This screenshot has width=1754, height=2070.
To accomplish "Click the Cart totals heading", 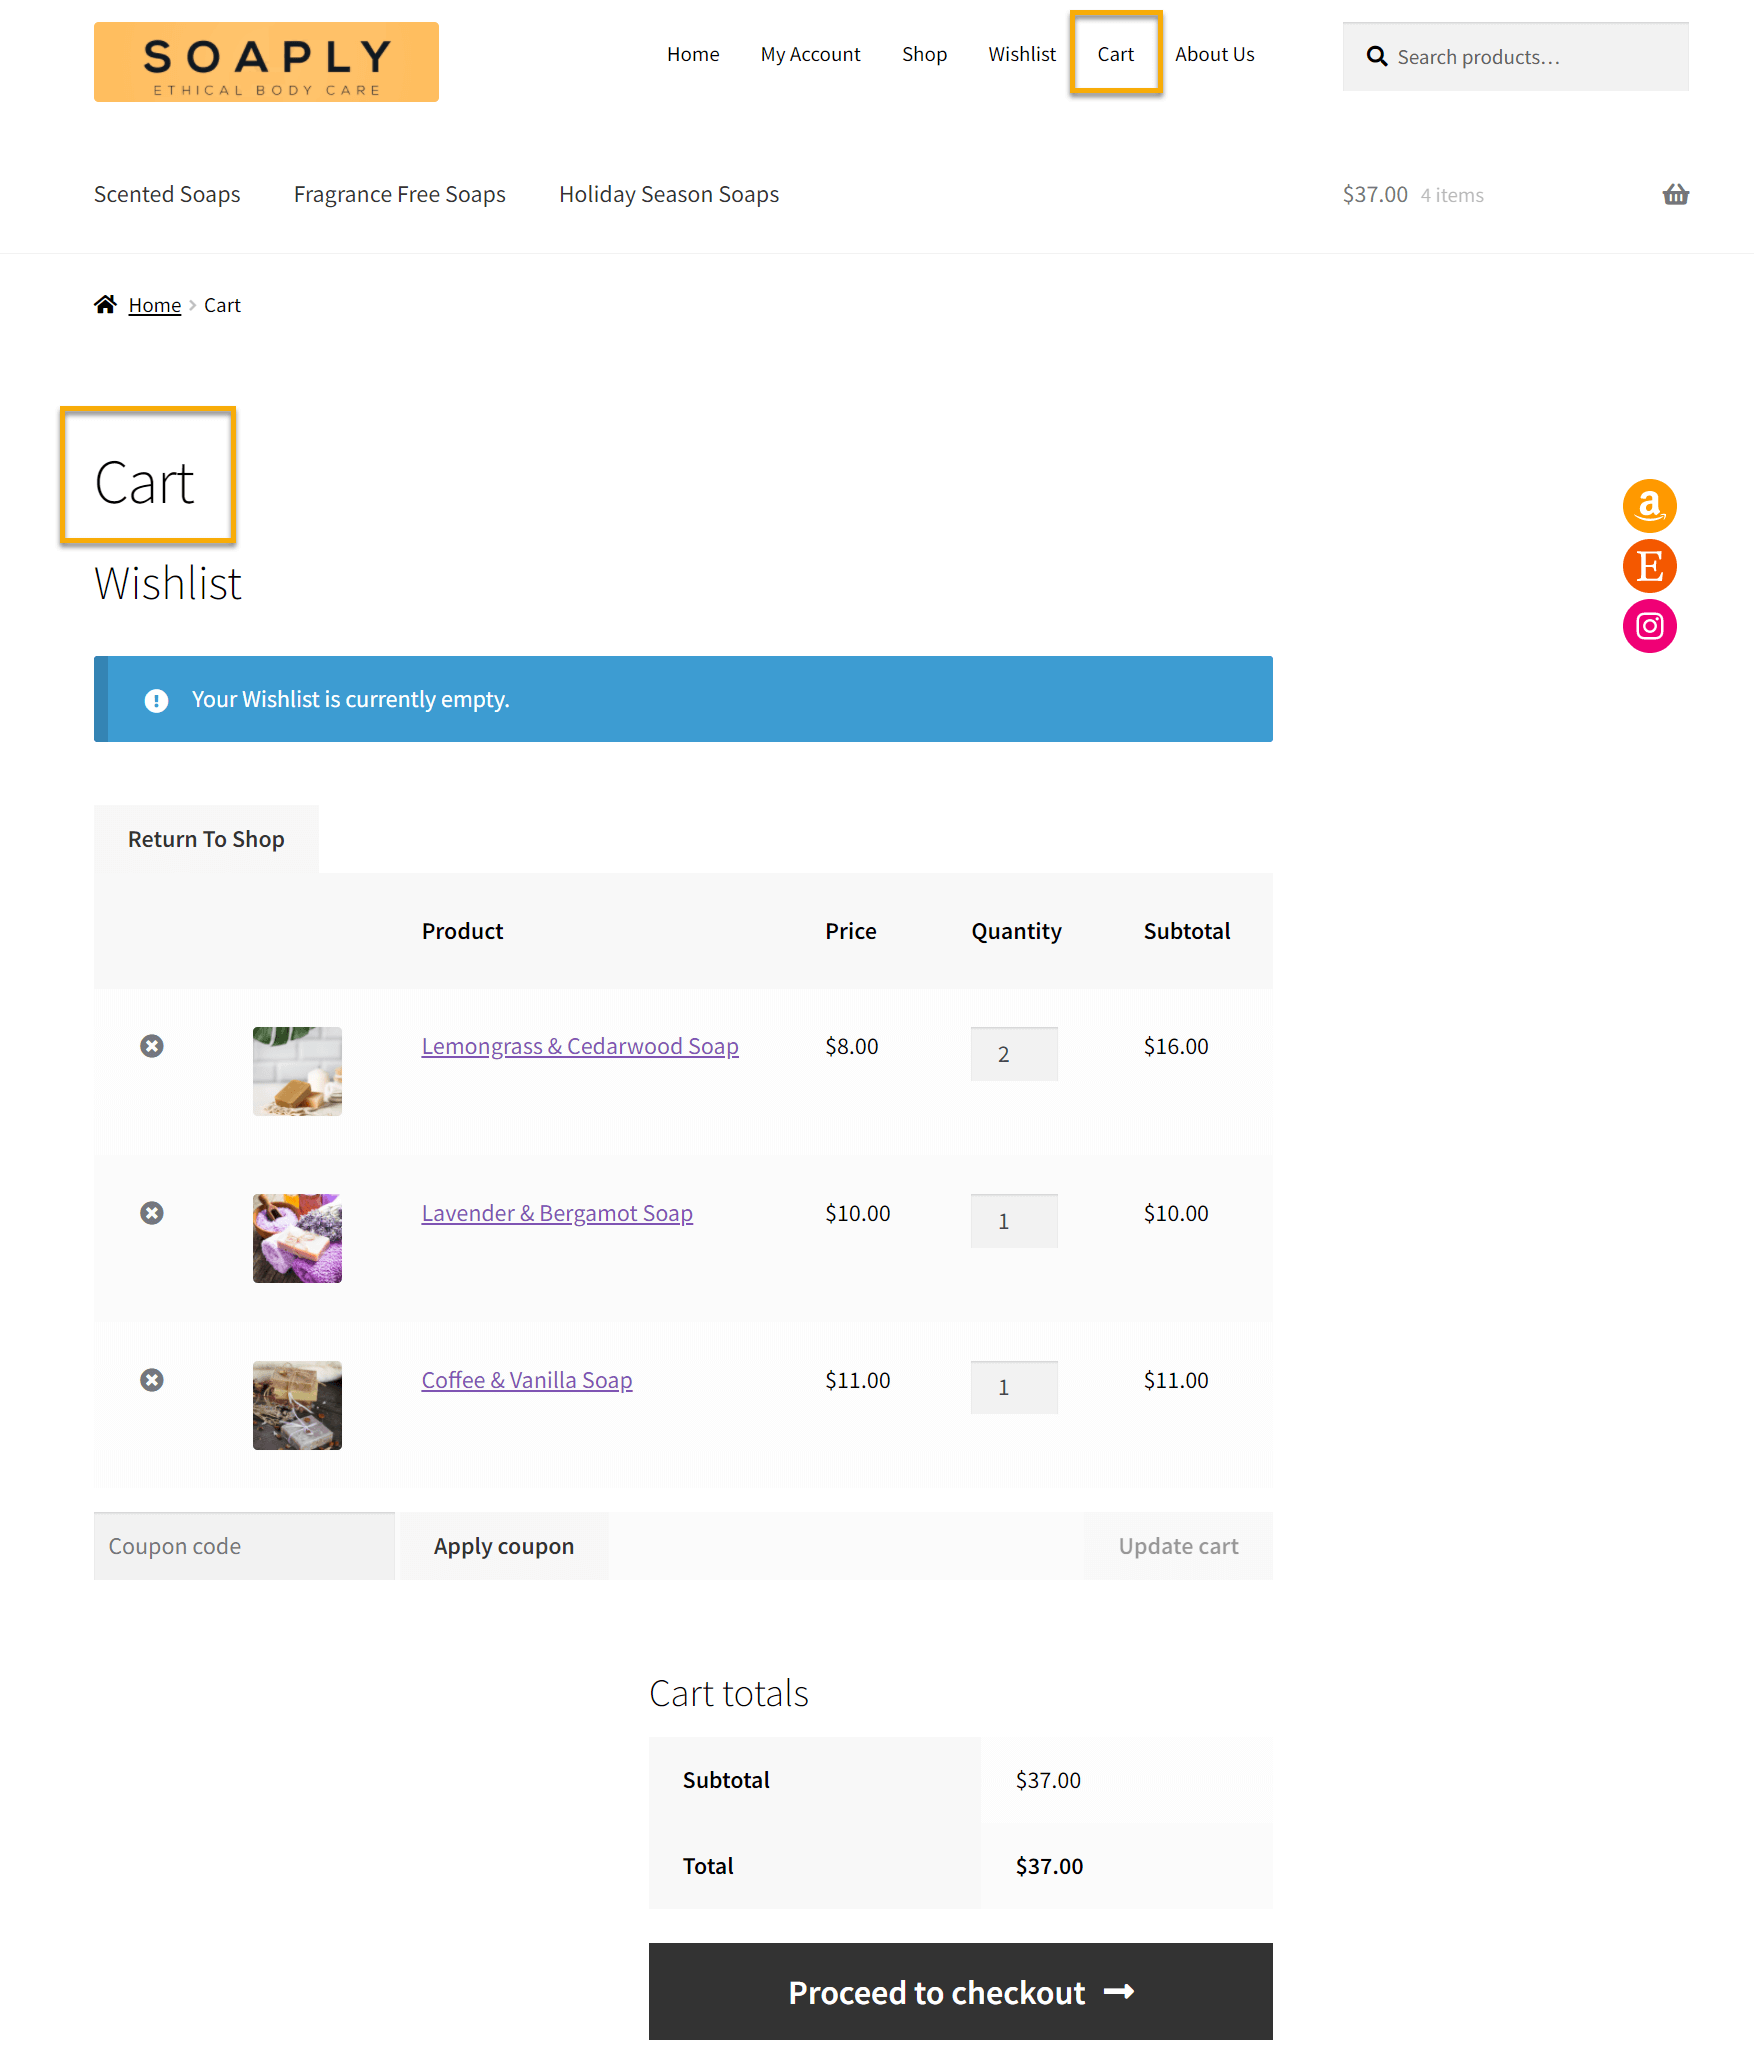I will click(x=728, y=1693).
